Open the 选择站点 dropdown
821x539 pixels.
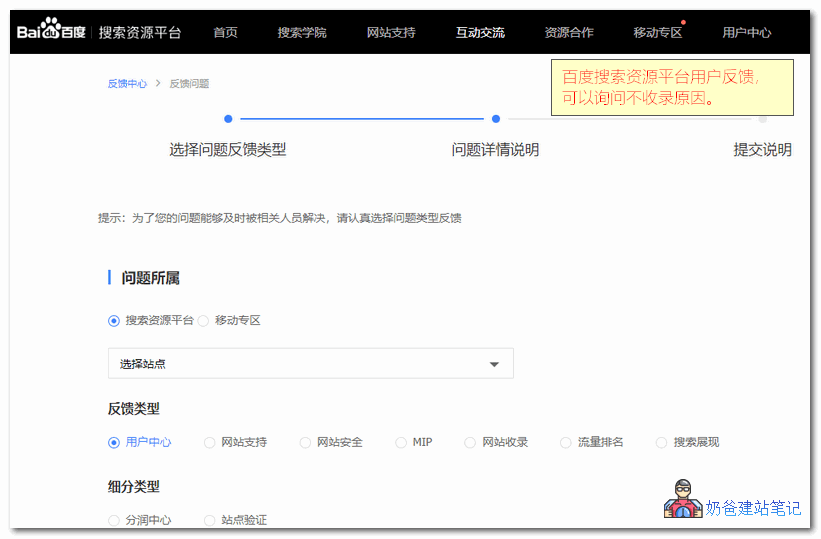pos(310,364)
